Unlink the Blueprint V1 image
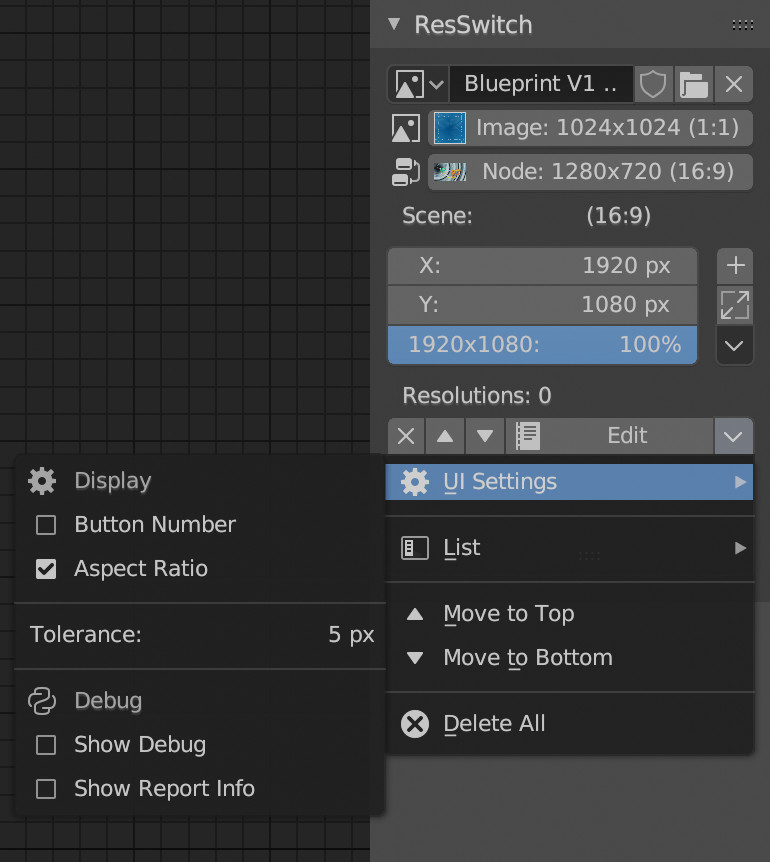 (x=734, y=85)
